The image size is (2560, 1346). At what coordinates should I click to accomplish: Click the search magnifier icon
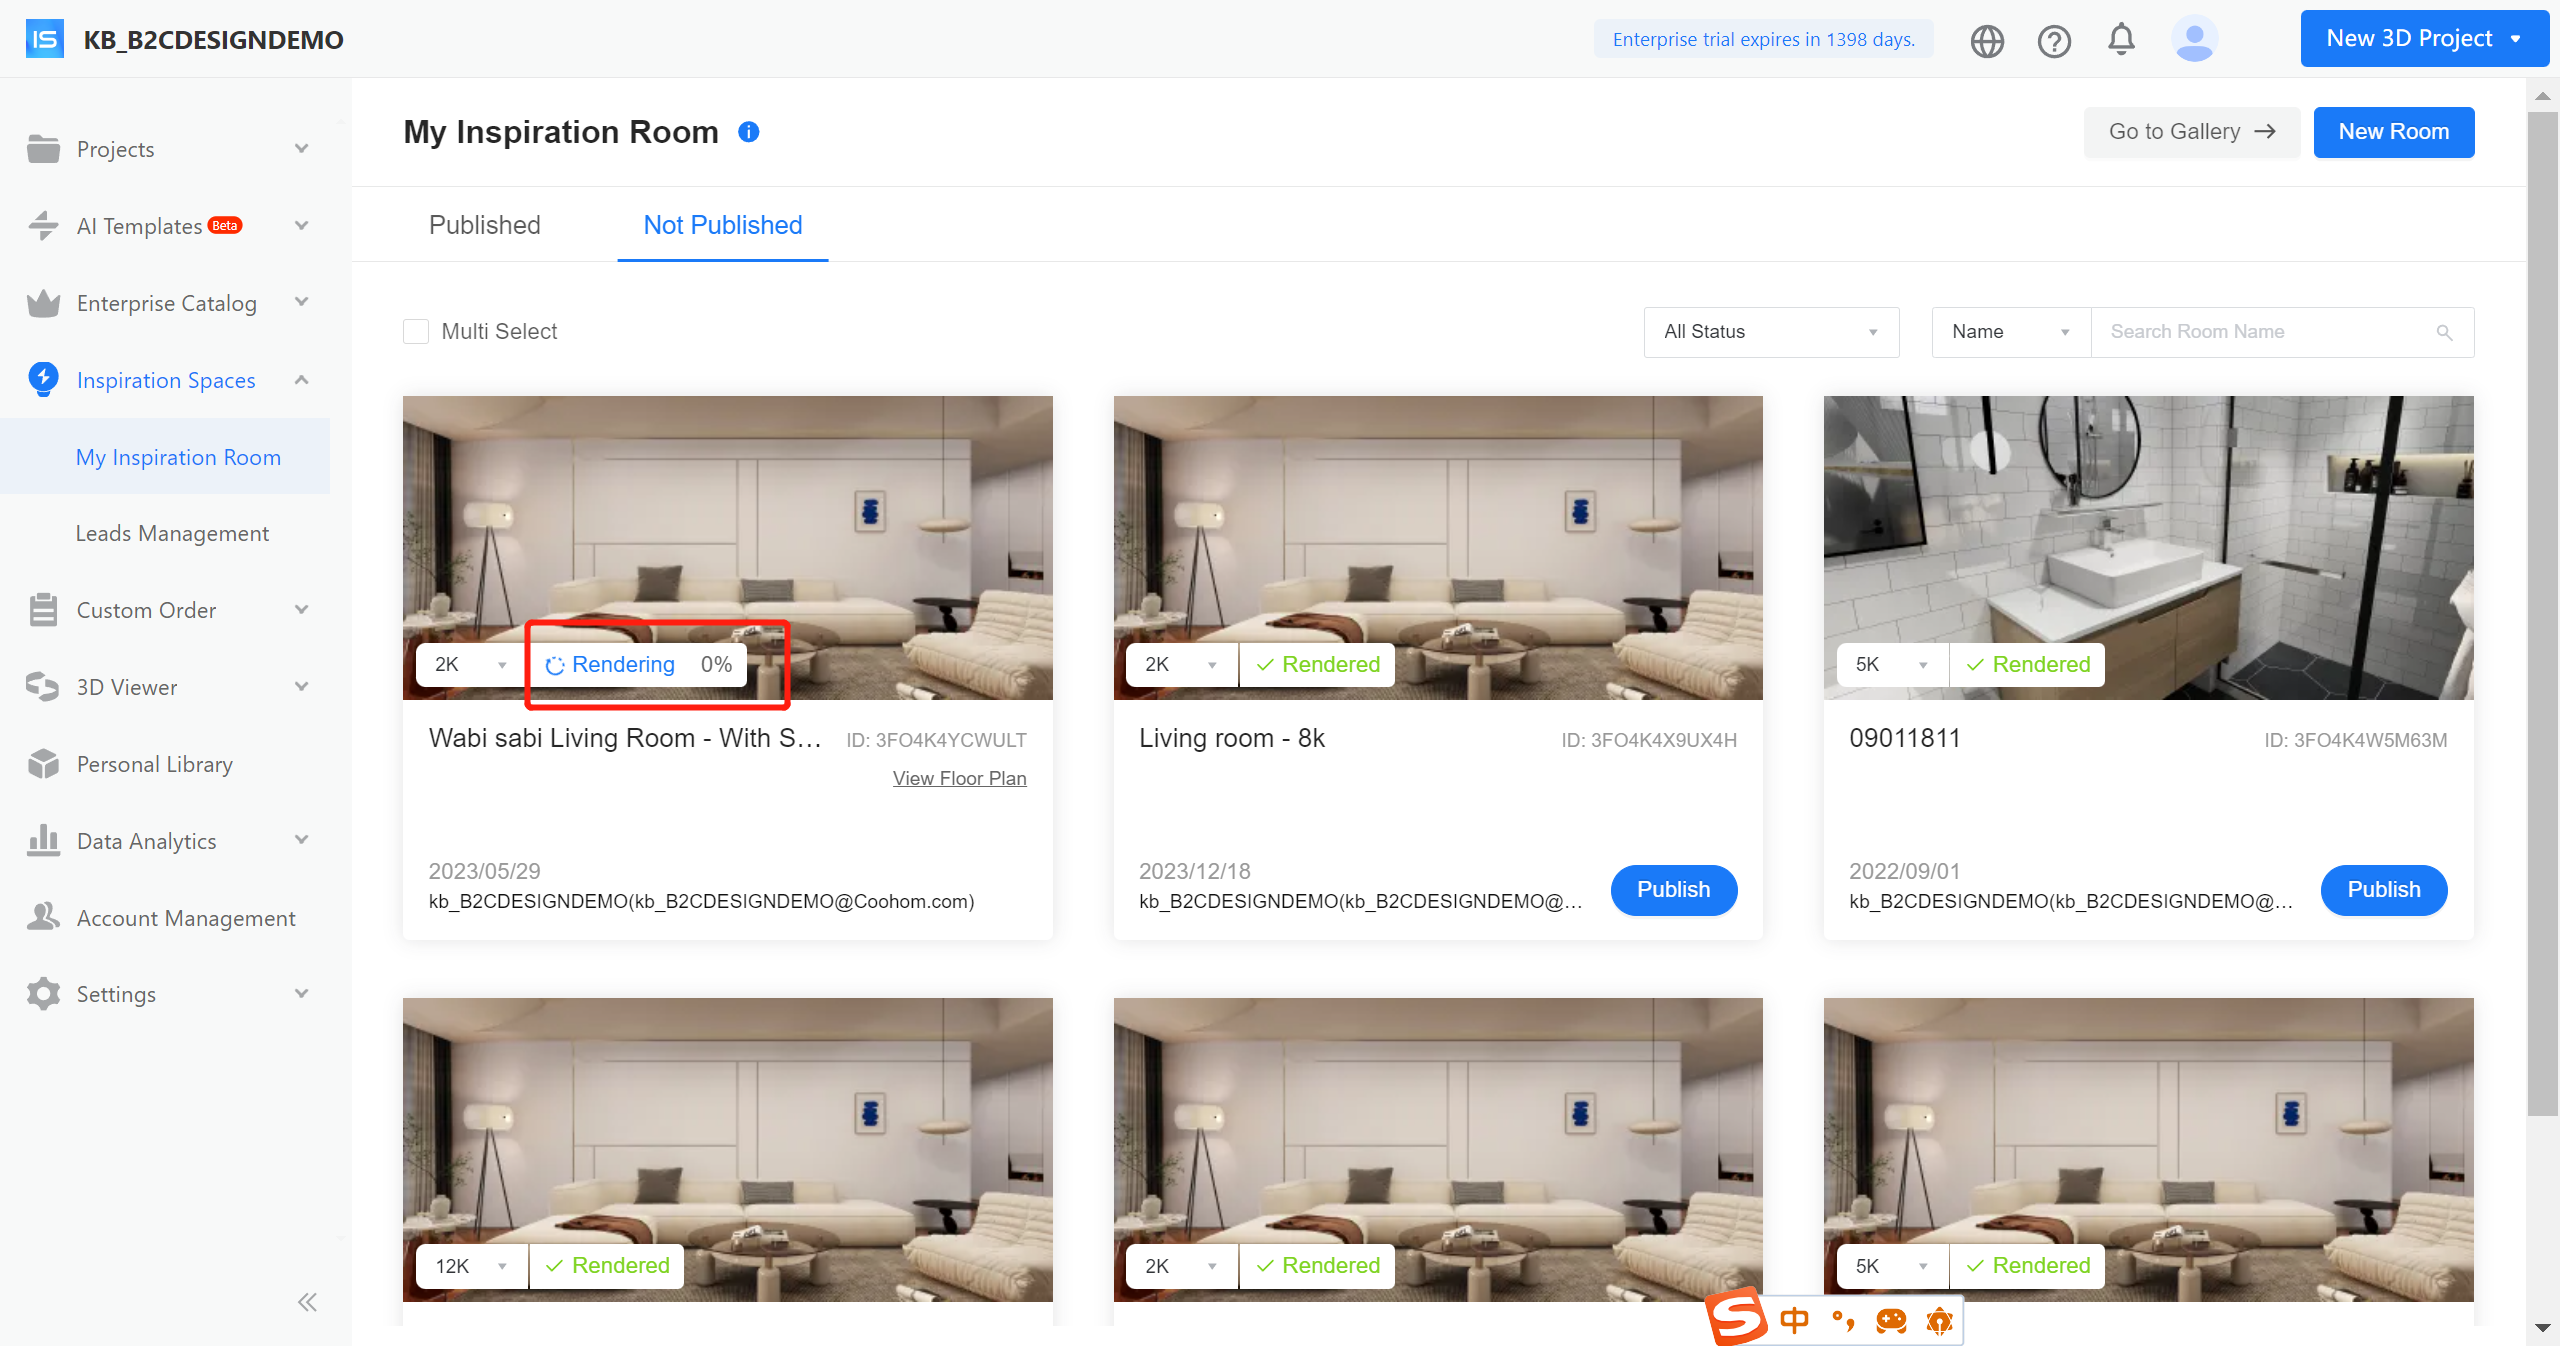pos(2444,332)
